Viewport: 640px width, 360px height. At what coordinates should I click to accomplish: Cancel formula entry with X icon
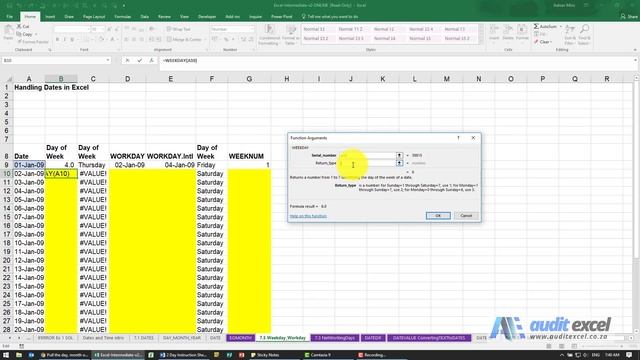[127, 60]
